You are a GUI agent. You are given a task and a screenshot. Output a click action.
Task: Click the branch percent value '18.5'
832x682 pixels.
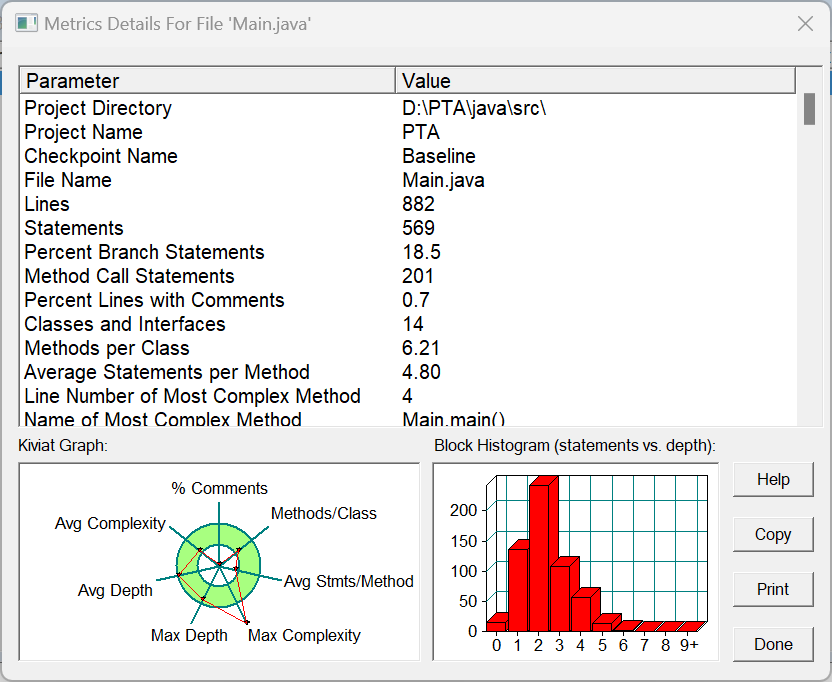[x=421, y=252]
